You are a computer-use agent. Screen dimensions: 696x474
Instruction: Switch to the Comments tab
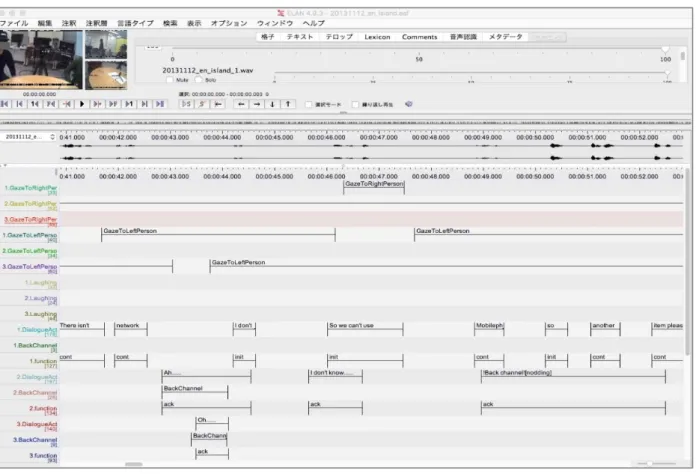(419, 37)
